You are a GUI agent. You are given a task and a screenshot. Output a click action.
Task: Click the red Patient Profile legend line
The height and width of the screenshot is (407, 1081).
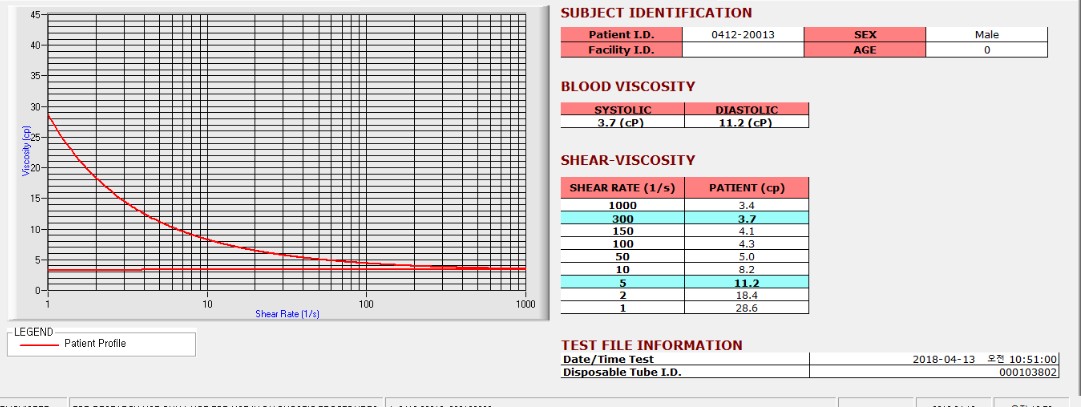click(39, 344)
